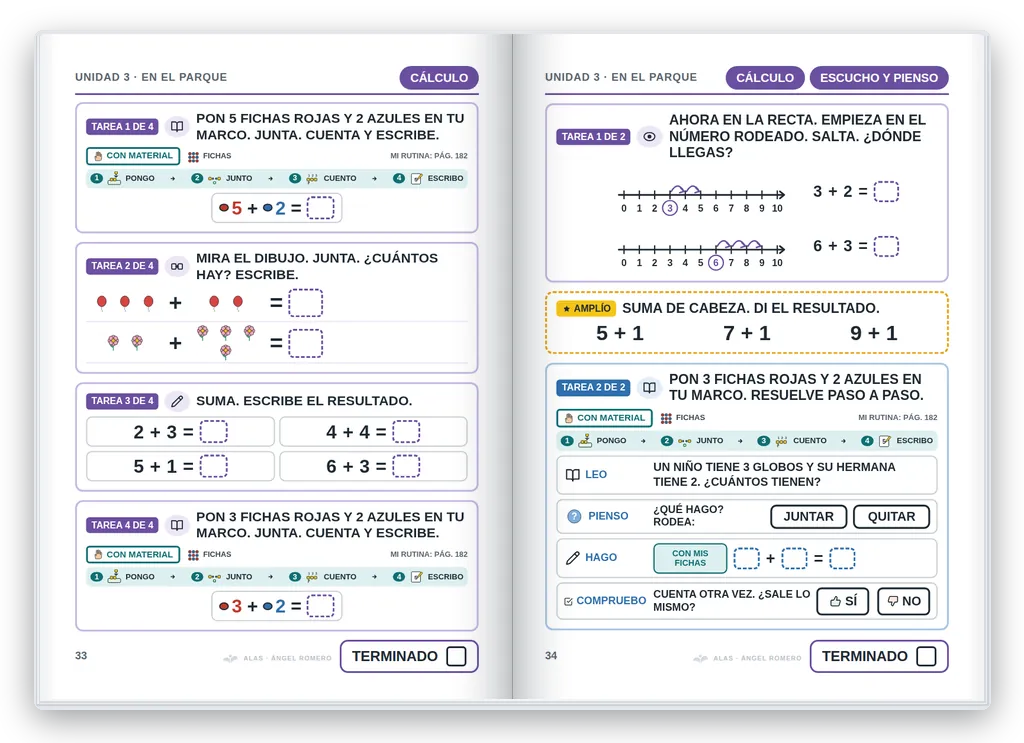The image size is (1024, 743).
Task: Click the book icon beside TAREA 1 DE 4
Action: click(x=177, y=126)
